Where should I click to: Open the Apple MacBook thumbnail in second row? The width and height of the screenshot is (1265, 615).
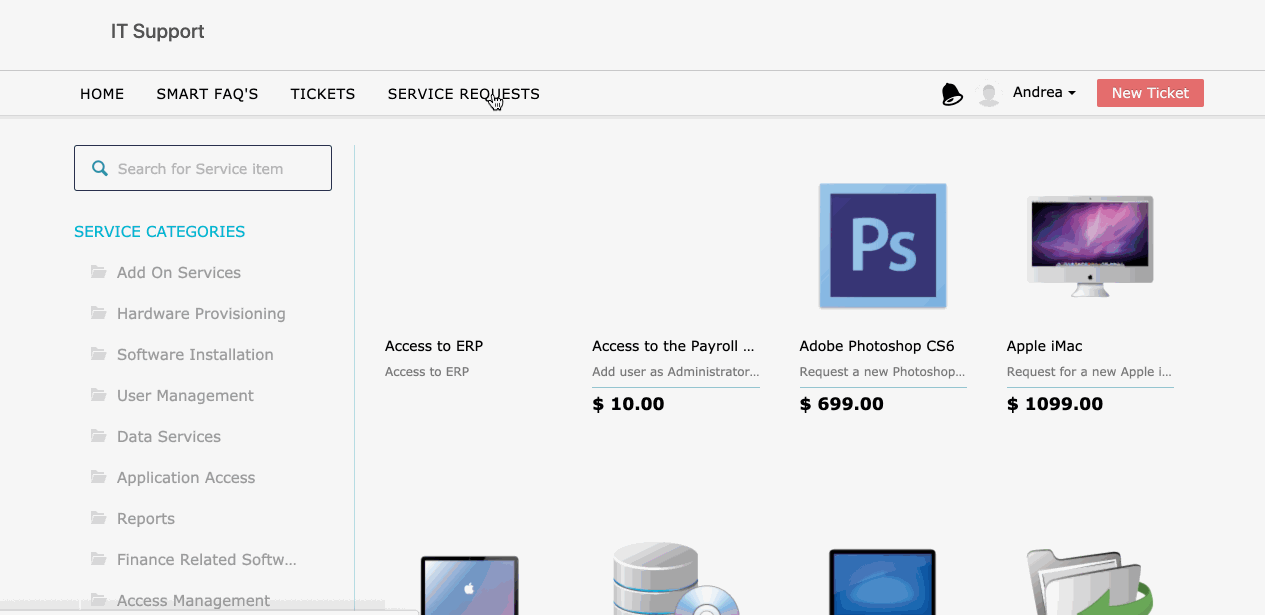tap(468, 585)
